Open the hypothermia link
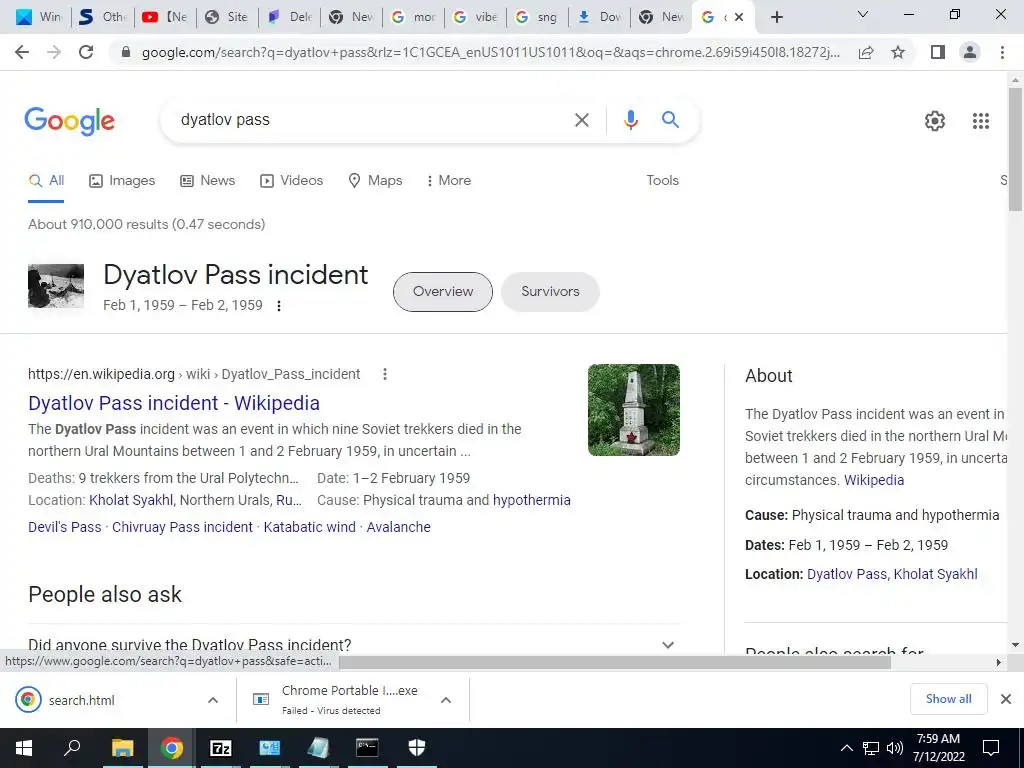 (532, 500)
